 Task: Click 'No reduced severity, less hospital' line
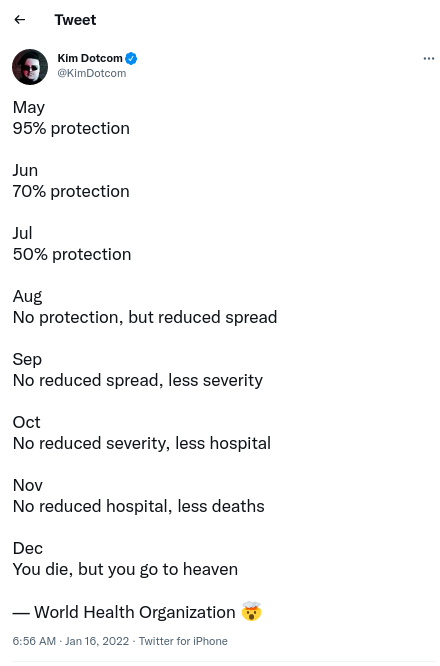pyautogui.click(x=141, y=443)
